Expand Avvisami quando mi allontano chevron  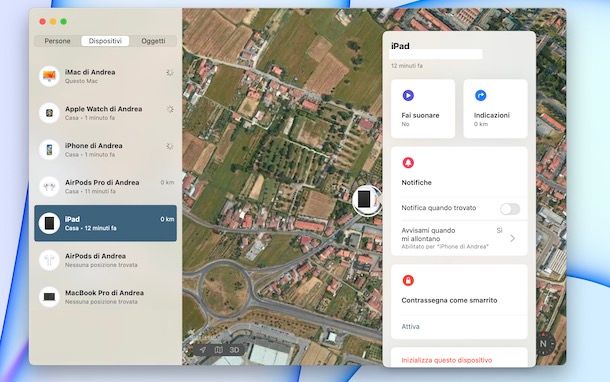[x=512, y=238]
